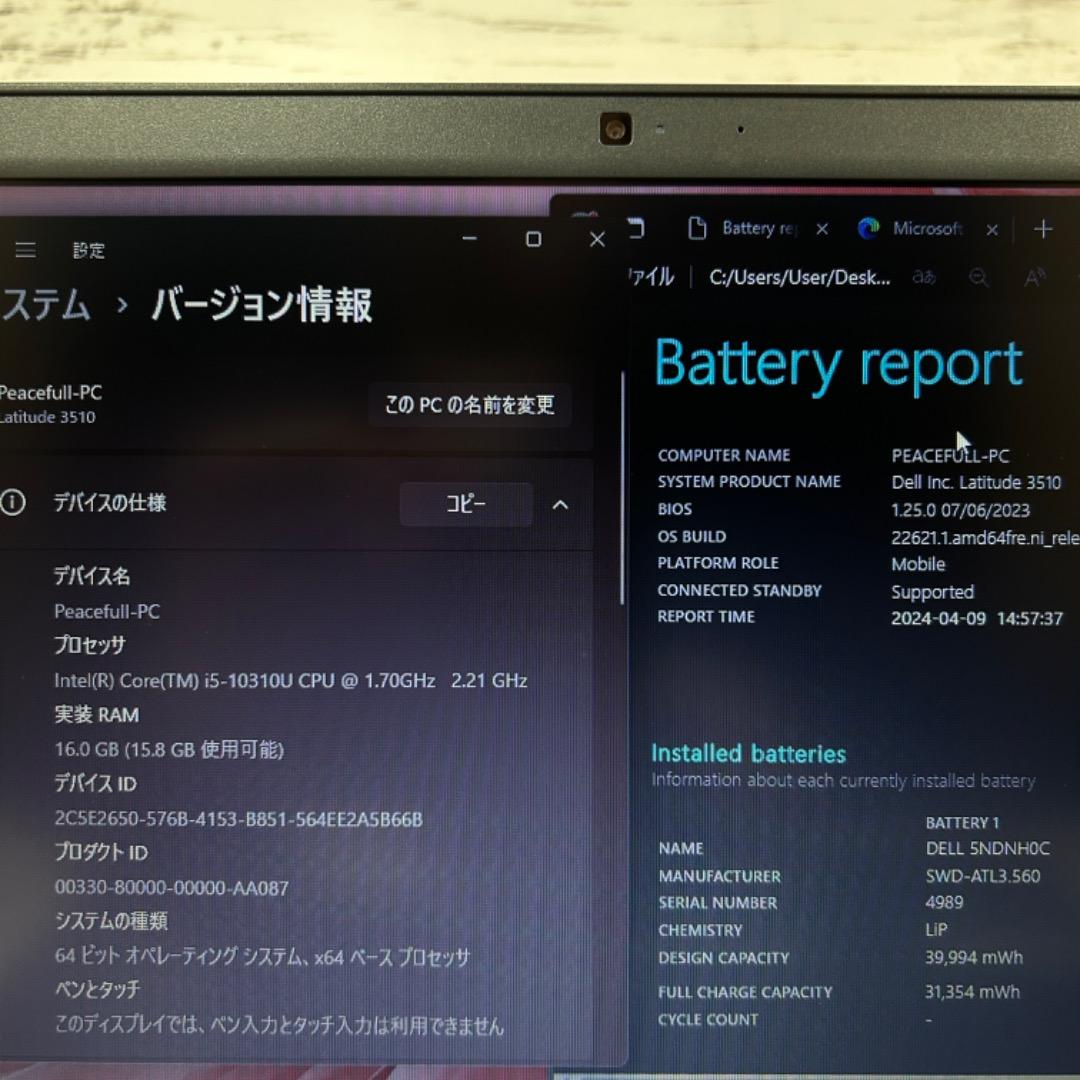The height and width of the screenshot is (1080, 1080).
Task: Click the document icon on the Battery report tab
Action: (x=697, y=228)
